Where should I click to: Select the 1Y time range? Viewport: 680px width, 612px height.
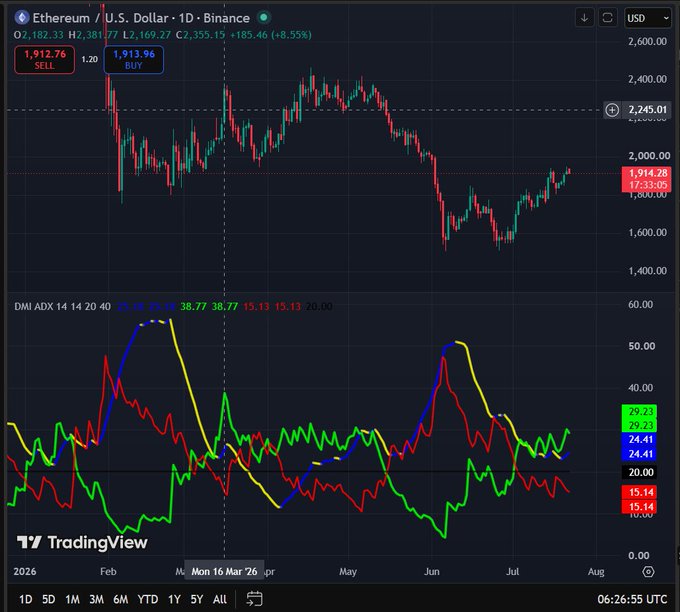pos(174,599)
